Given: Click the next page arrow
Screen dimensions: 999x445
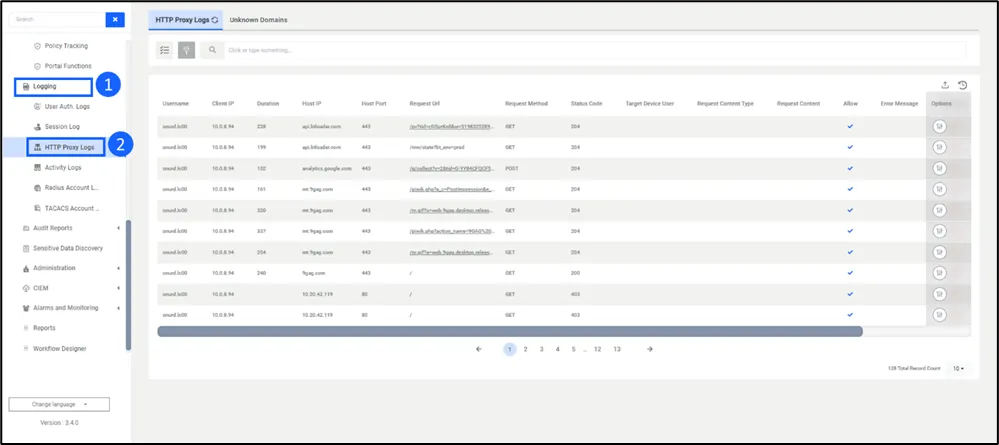Looking at the screenshot, I should click(650, 349).
